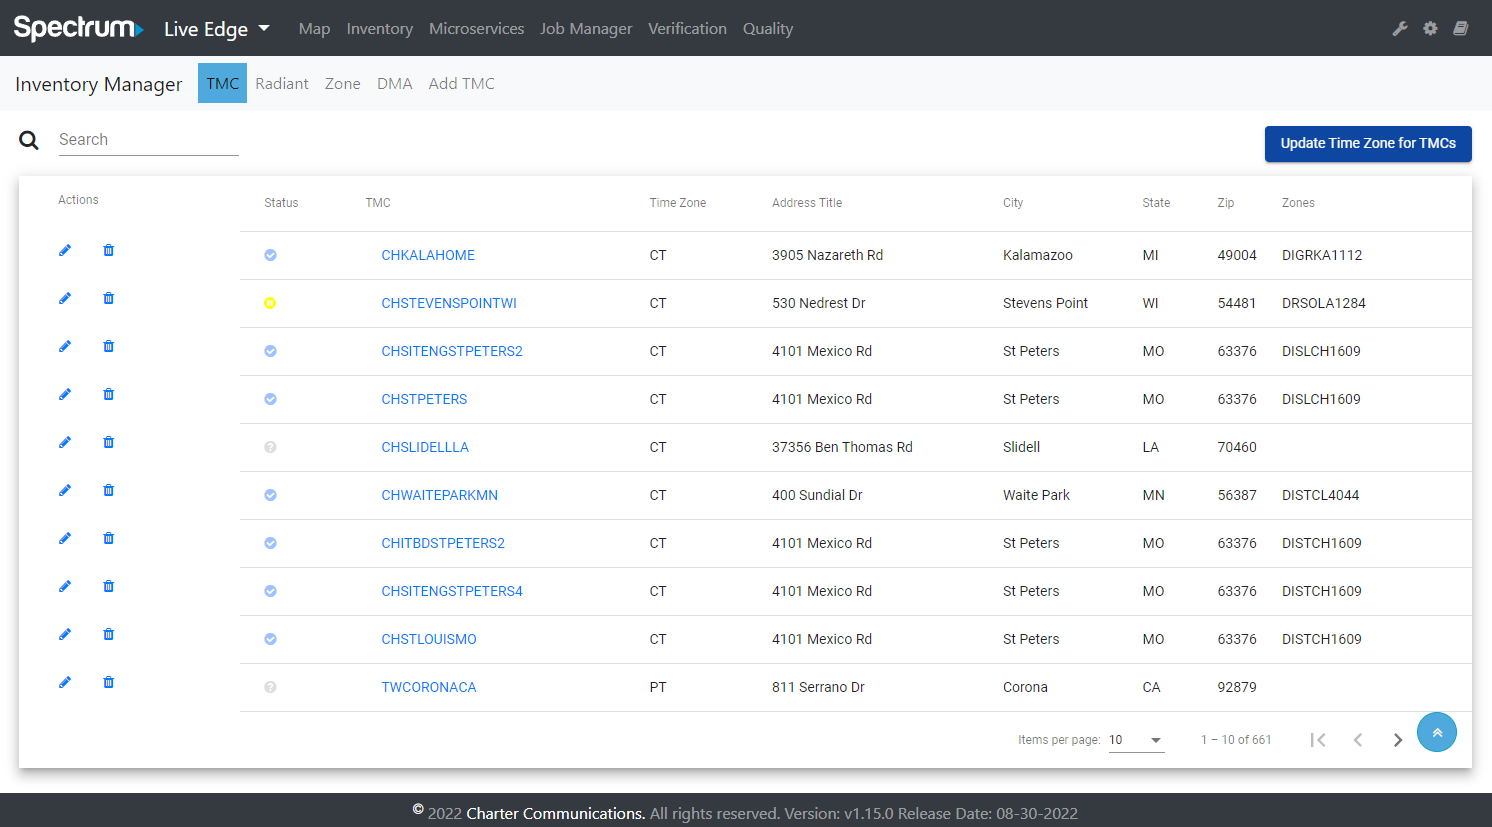Open the Add TMC tab
The width and height of the screenshot is (1492, 827).
click(x=462, y=84)
